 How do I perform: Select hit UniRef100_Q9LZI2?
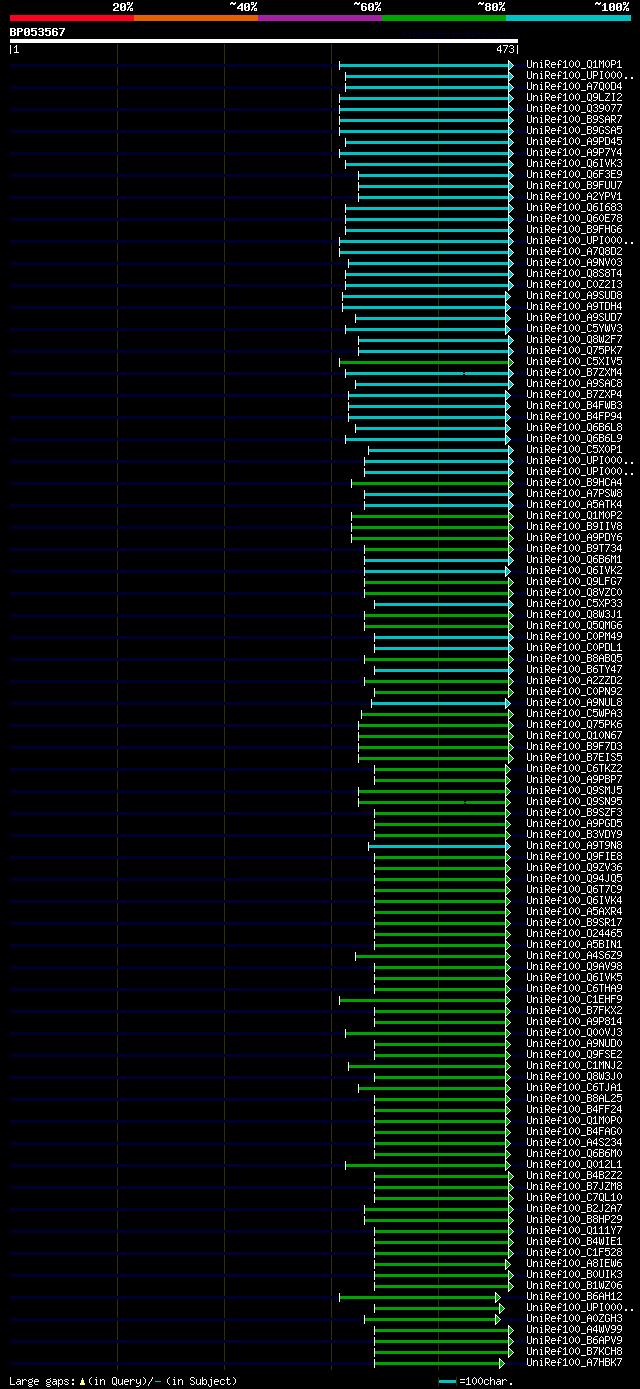point(574,98)
